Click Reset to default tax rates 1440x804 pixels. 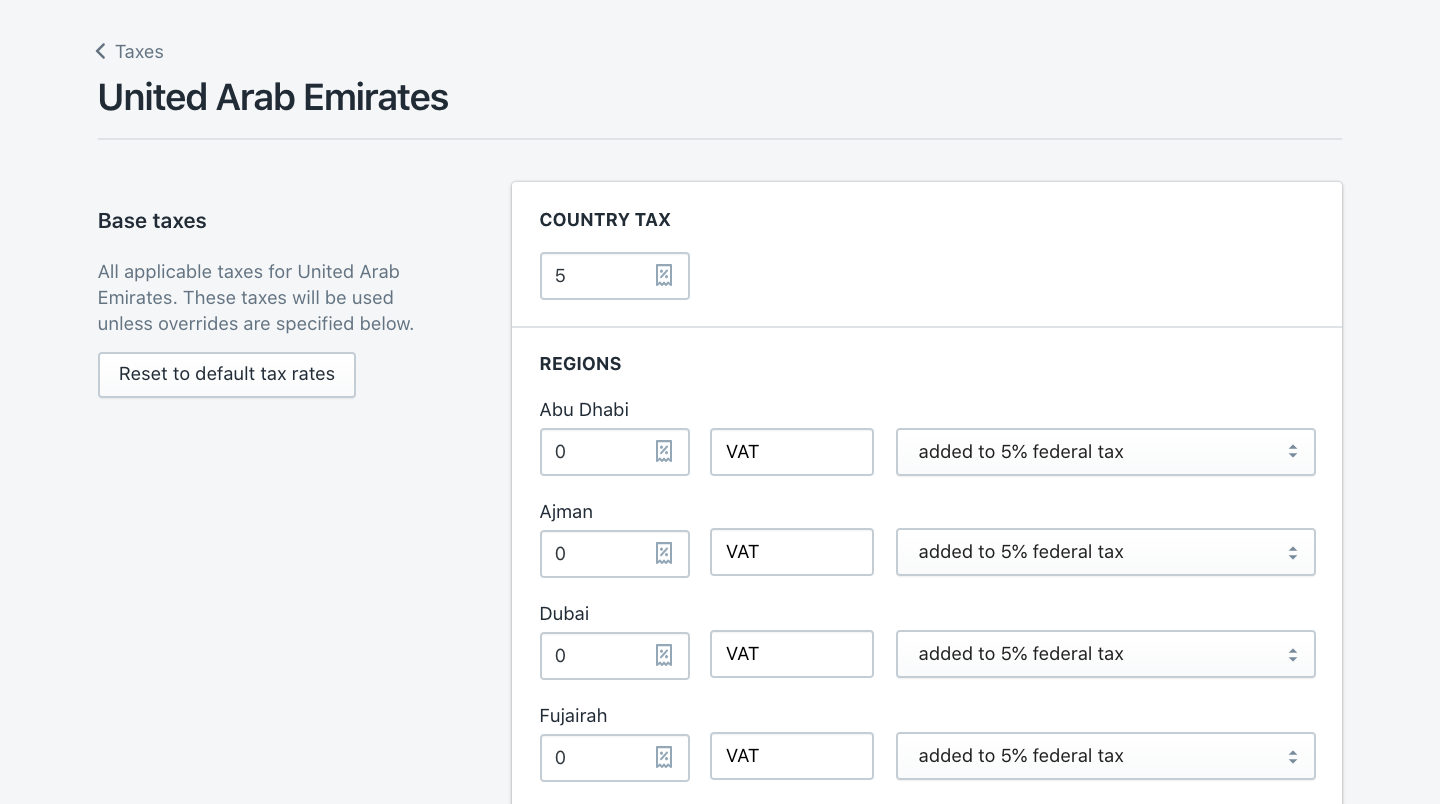tap(226, 374)
